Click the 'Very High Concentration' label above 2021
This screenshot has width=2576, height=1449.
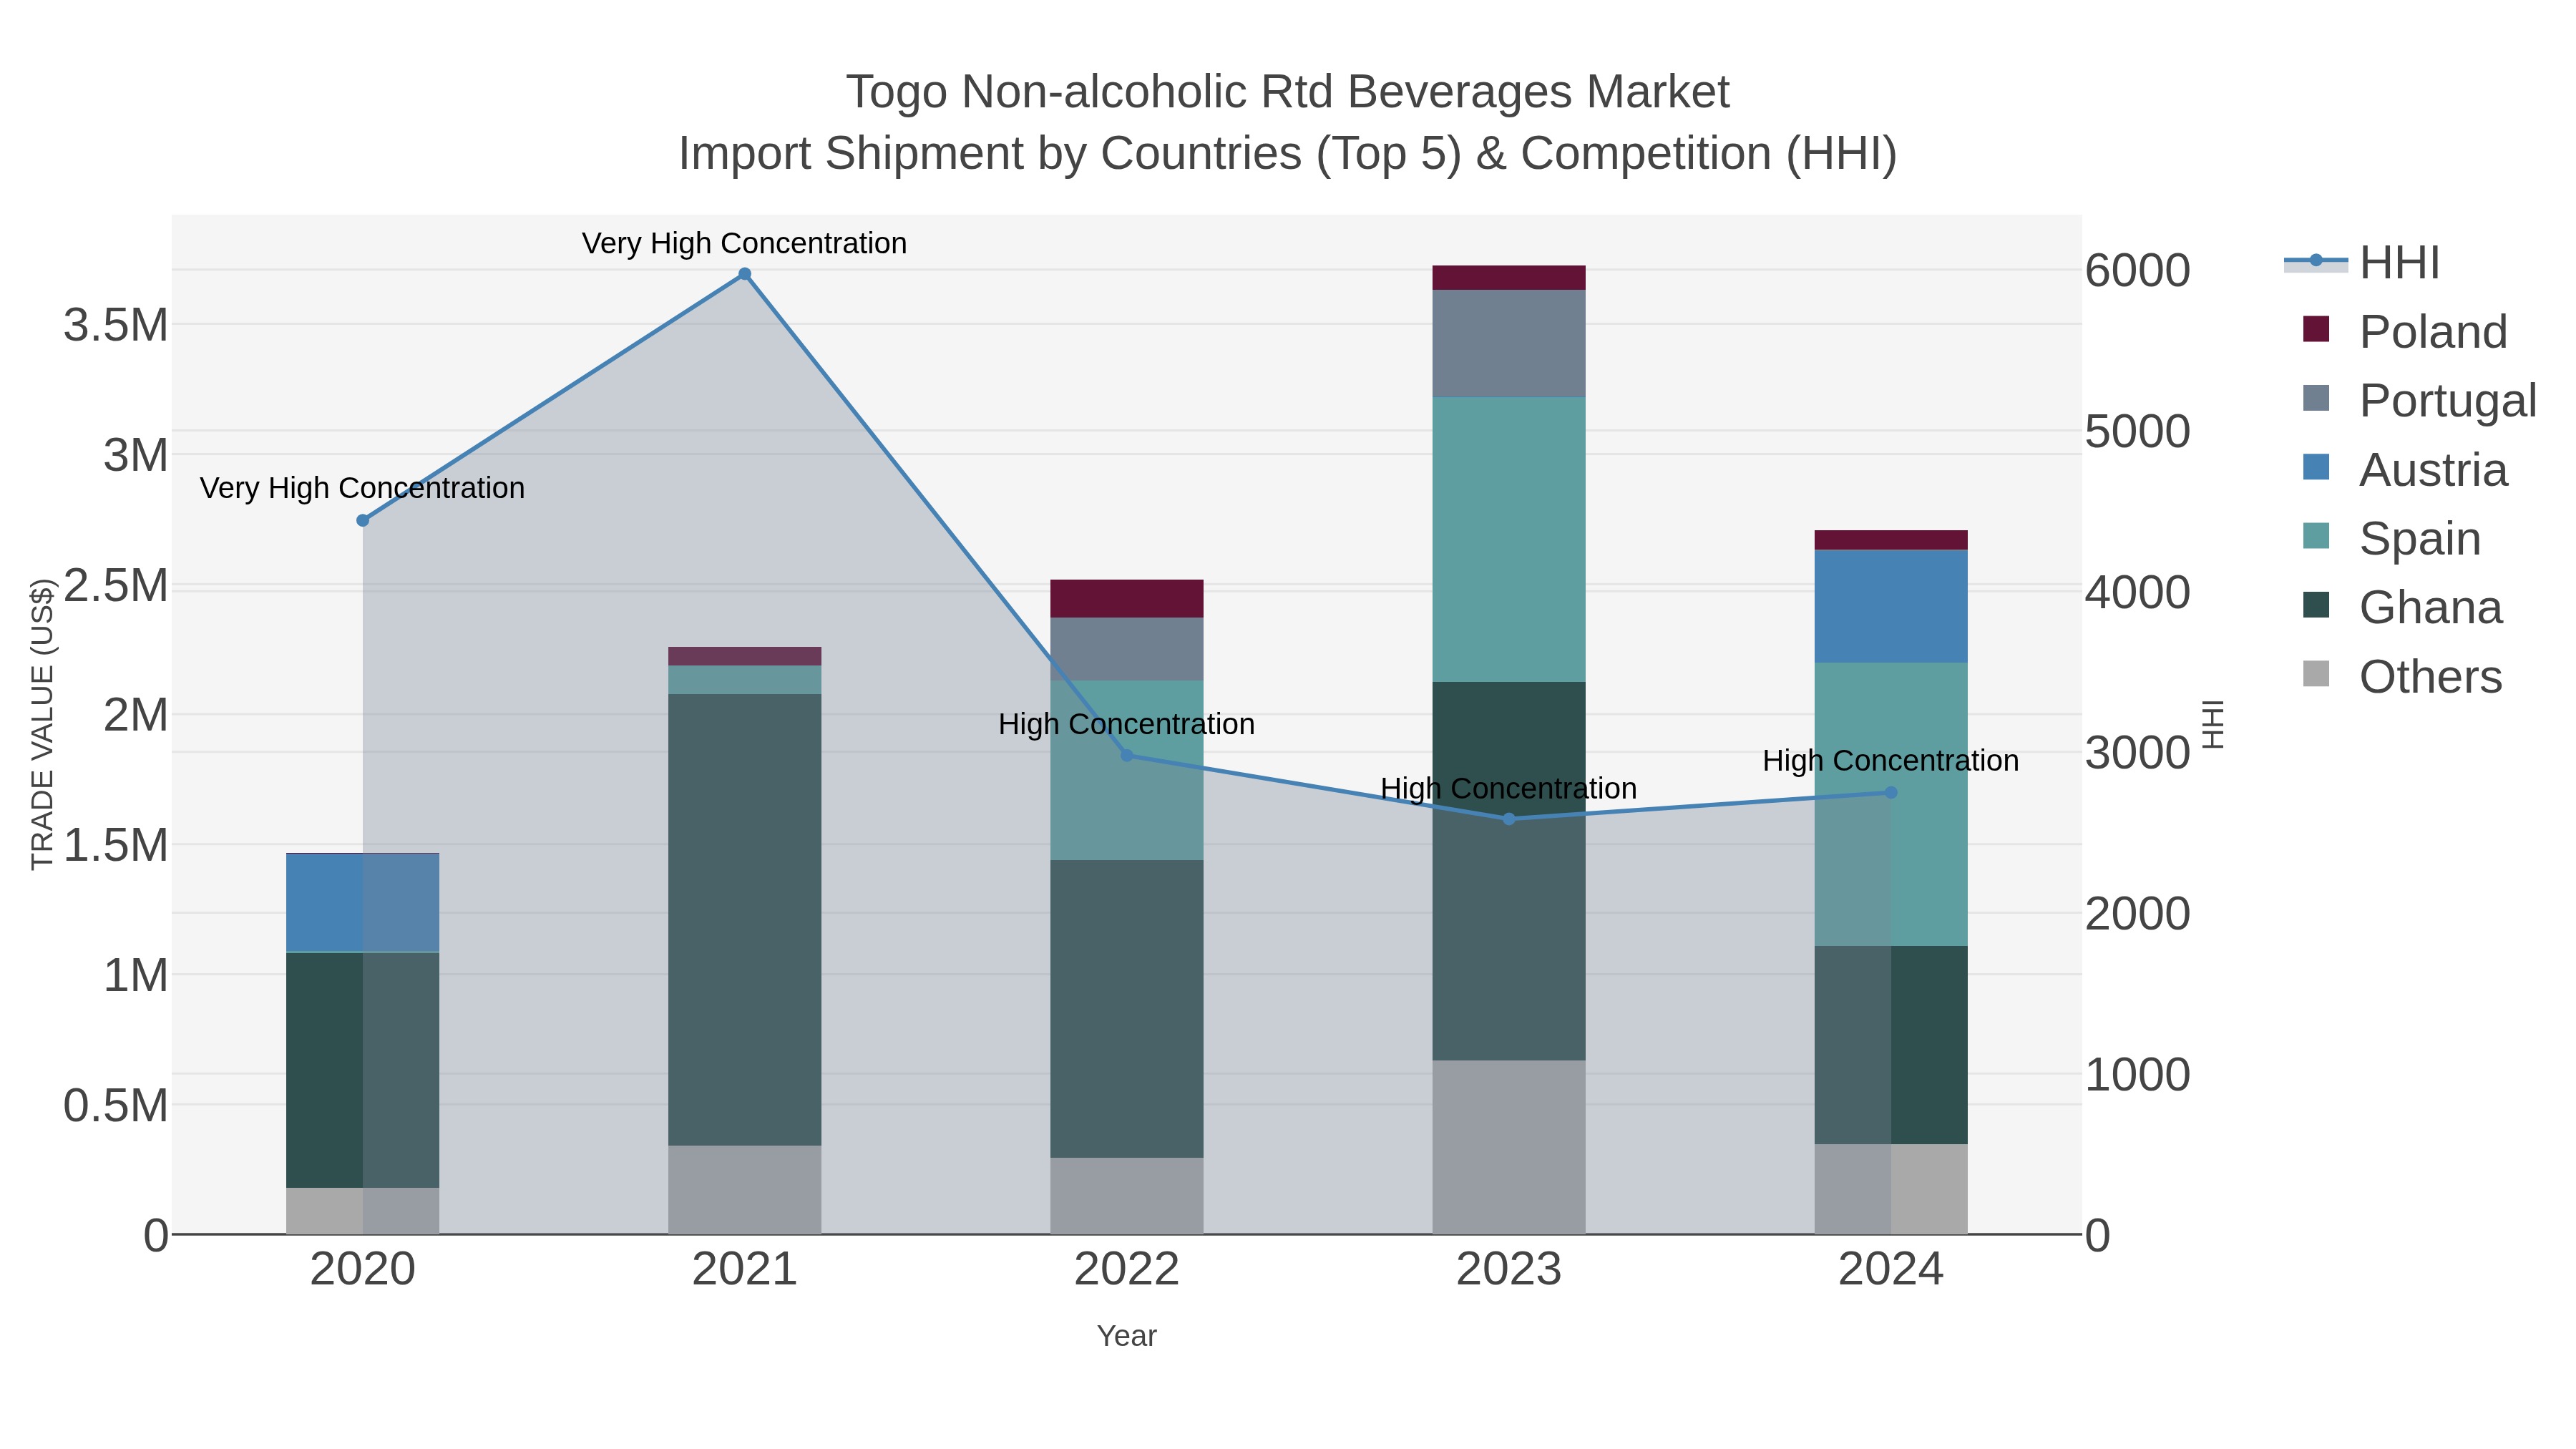pyautogui.click(x=744, y=244)
